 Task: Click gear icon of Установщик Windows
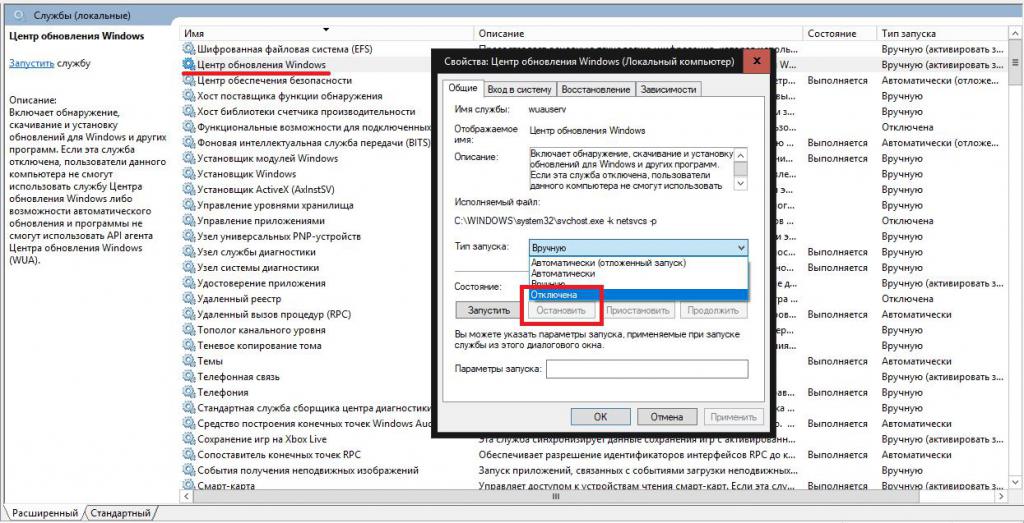point(189,174)
